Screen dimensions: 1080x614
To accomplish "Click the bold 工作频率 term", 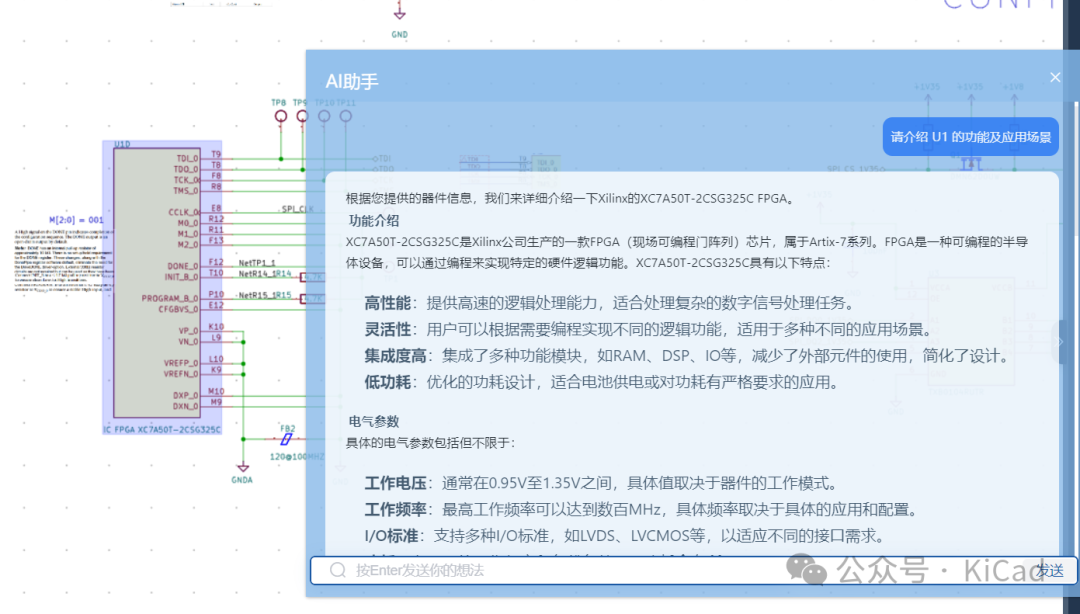I will click(x=395, y=509).
